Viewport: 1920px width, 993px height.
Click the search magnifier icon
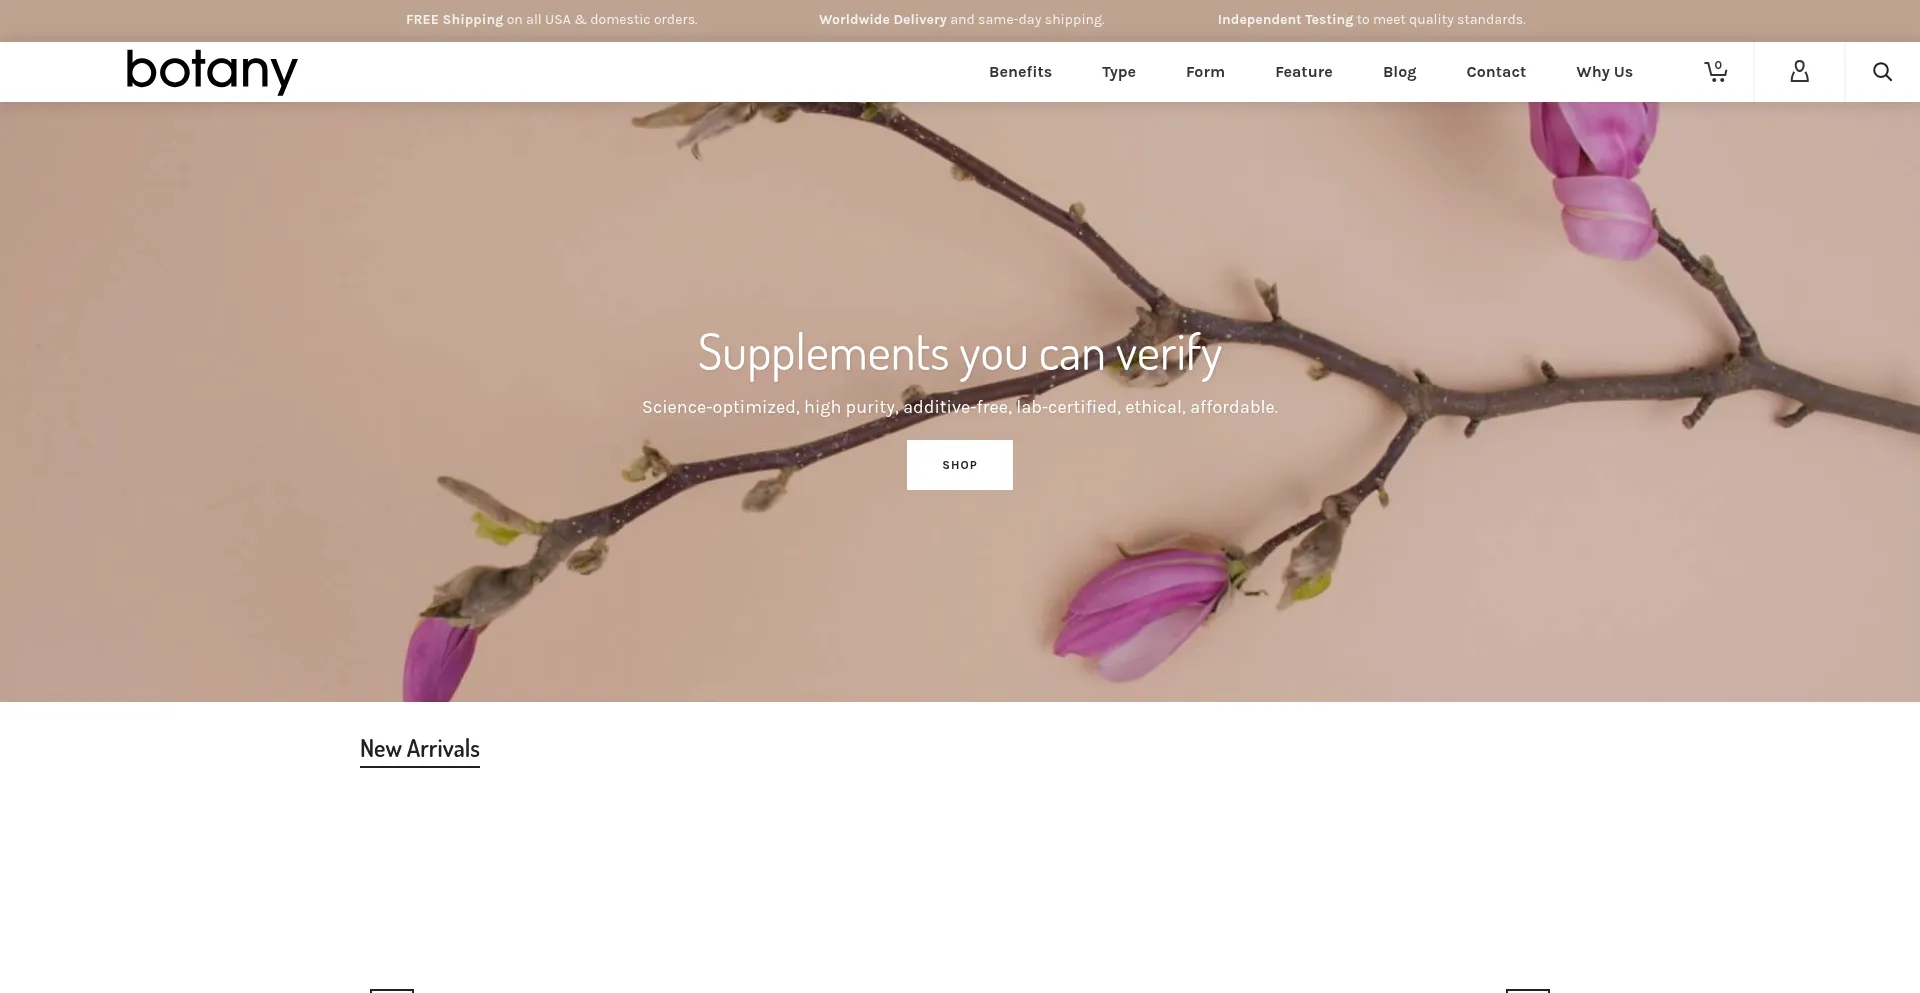pos(1882,72)
